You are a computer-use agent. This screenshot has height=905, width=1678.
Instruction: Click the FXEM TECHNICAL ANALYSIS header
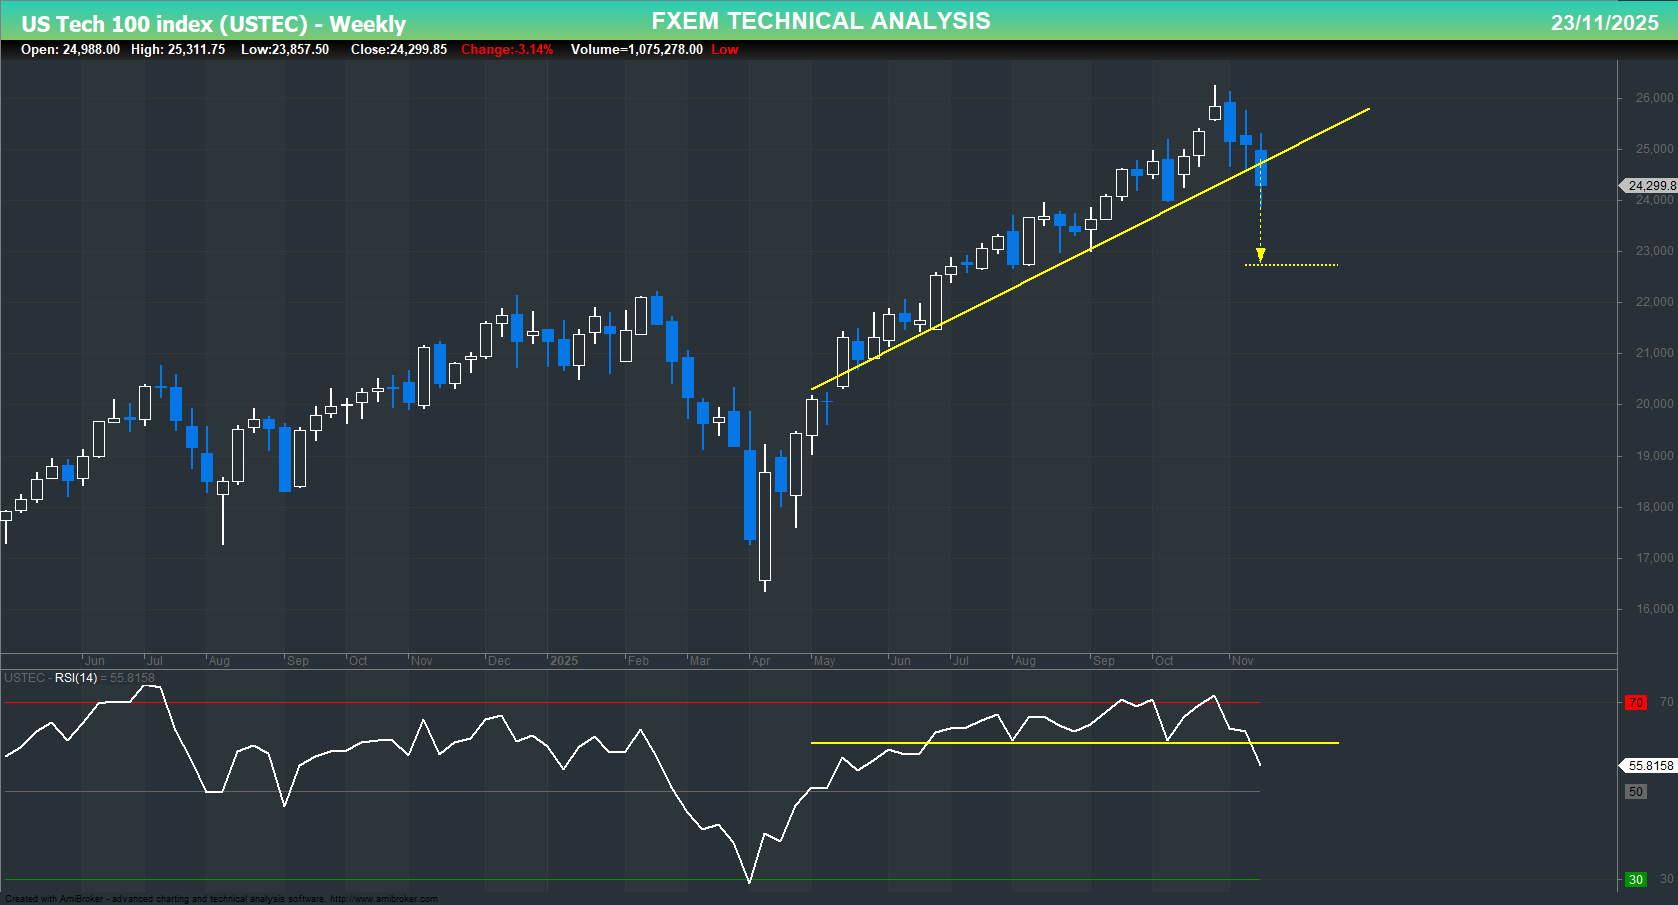pyautogui.click(x=820, y=20)
